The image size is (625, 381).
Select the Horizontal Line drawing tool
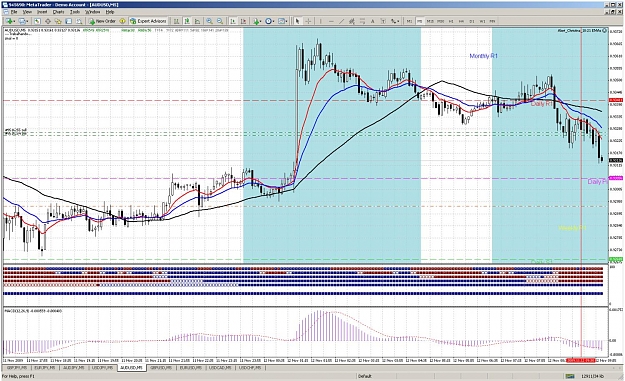pyautogui.click(x=331, y=21)
